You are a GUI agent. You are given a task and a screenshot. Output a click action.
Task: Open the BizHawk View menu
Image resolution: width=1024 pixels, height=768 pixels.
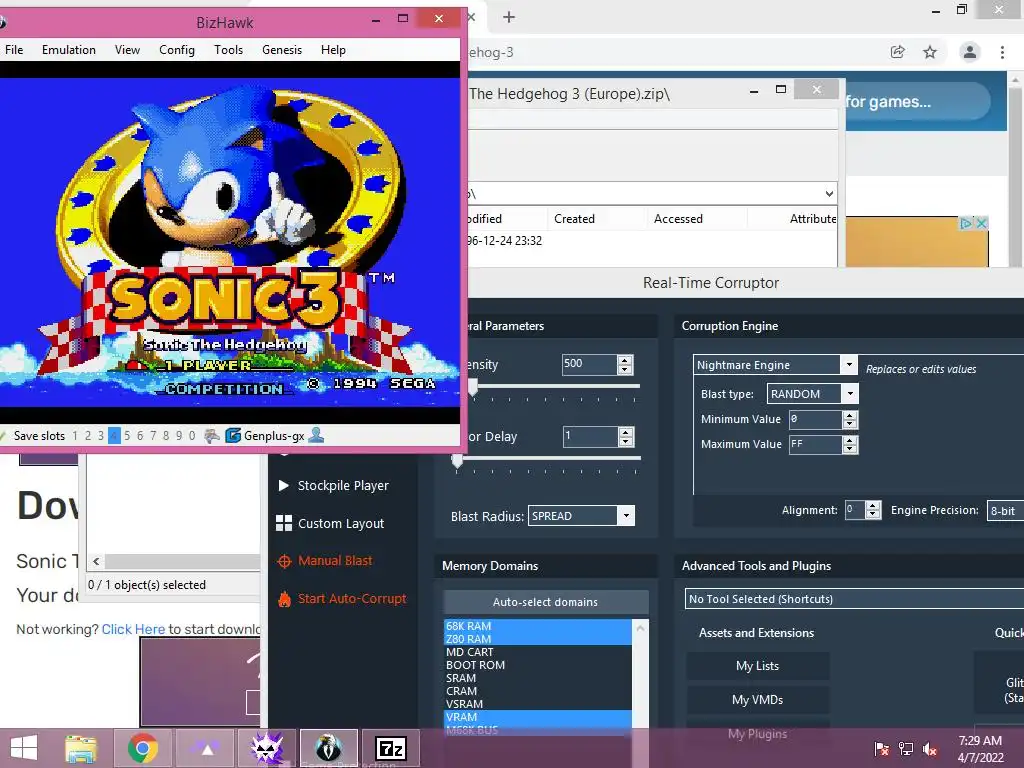pos(127,50)
